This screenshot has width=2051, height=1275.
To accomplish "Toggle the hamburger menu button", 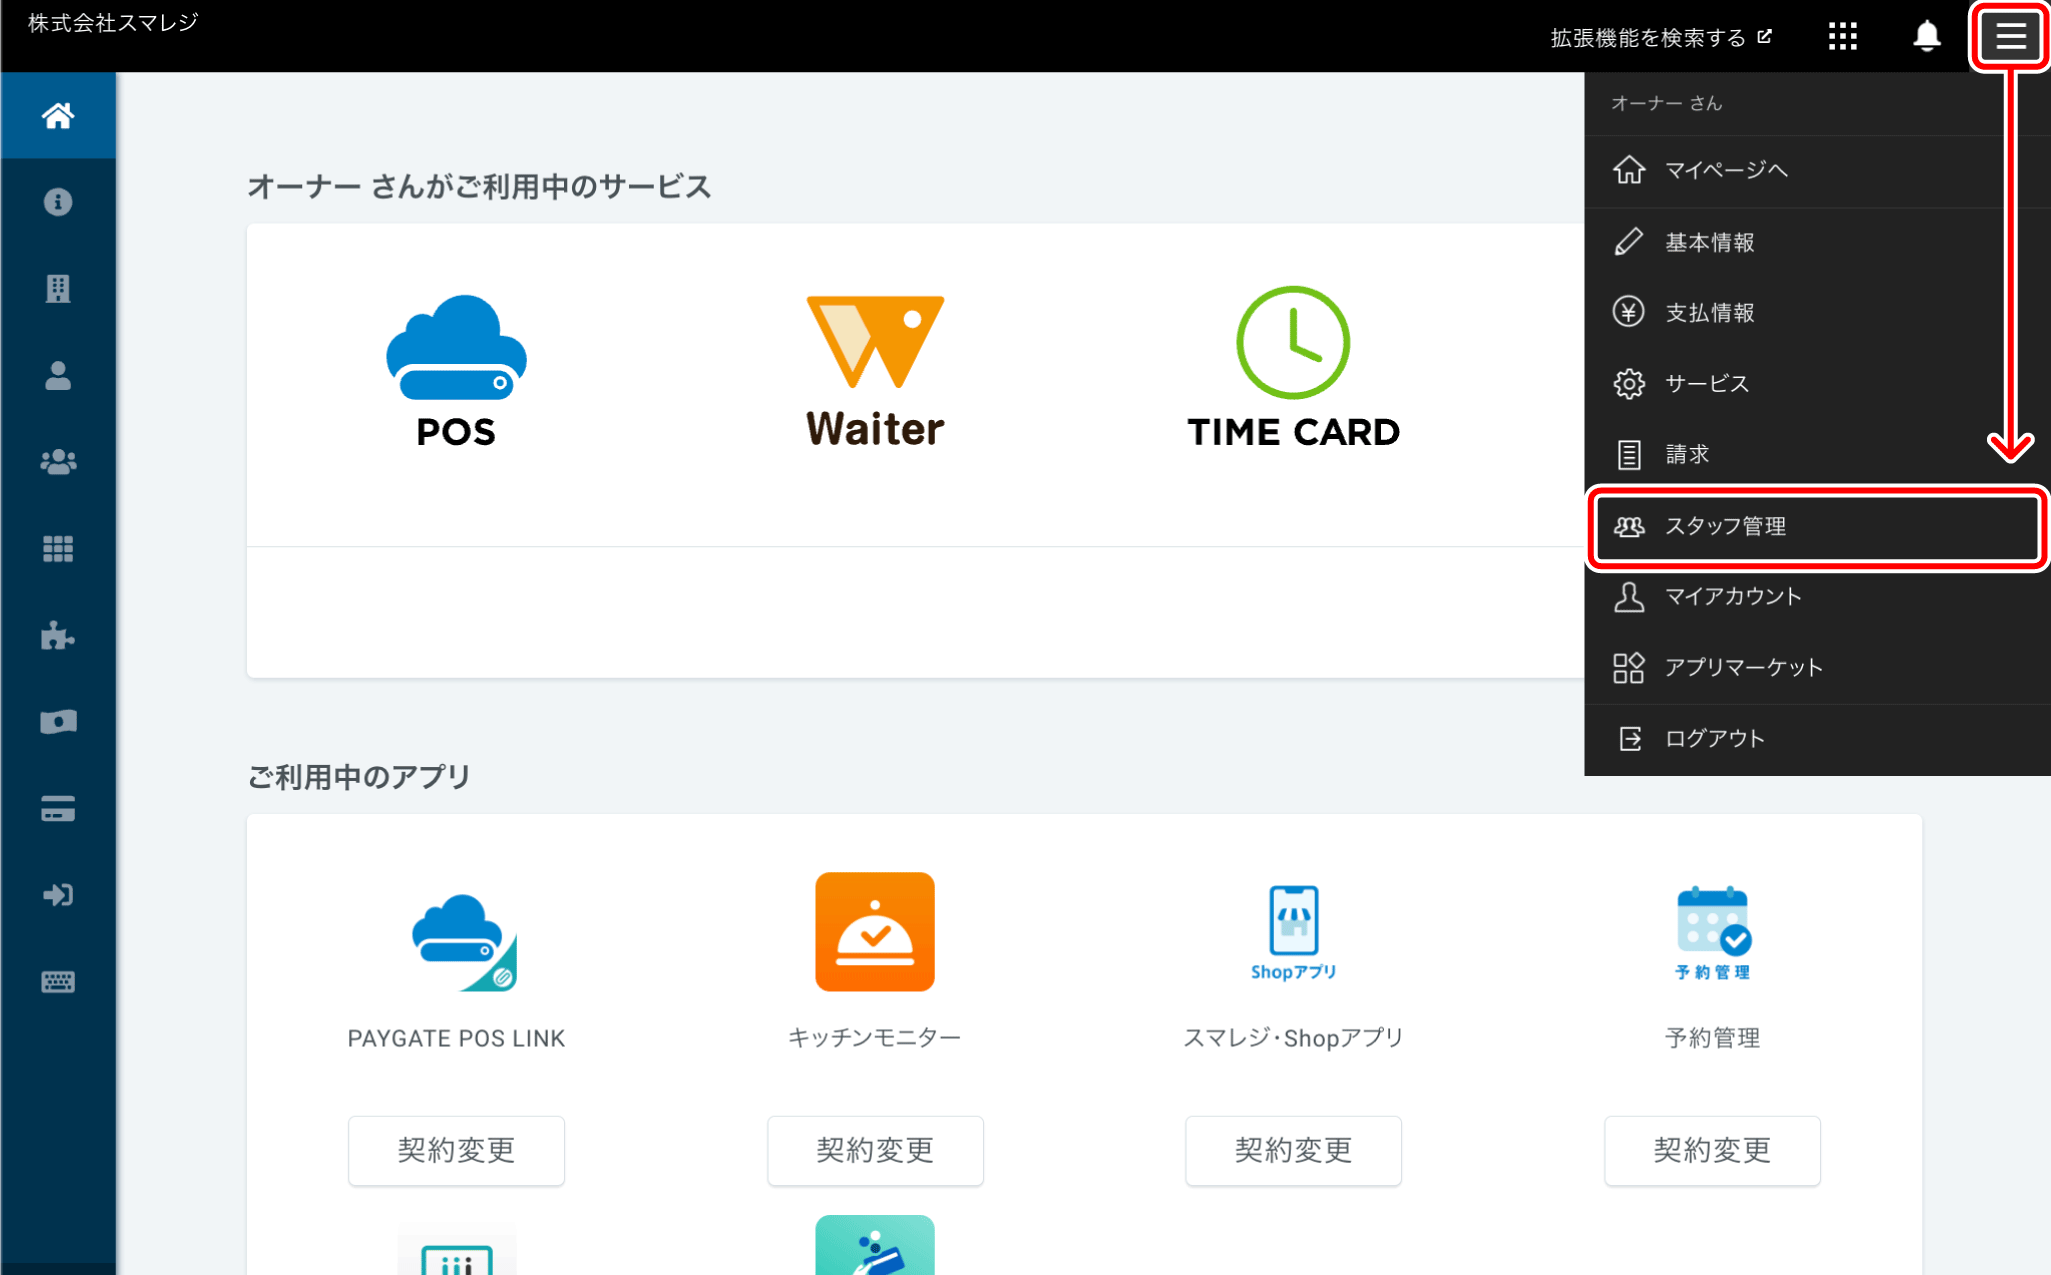I will pos(2010,37).
